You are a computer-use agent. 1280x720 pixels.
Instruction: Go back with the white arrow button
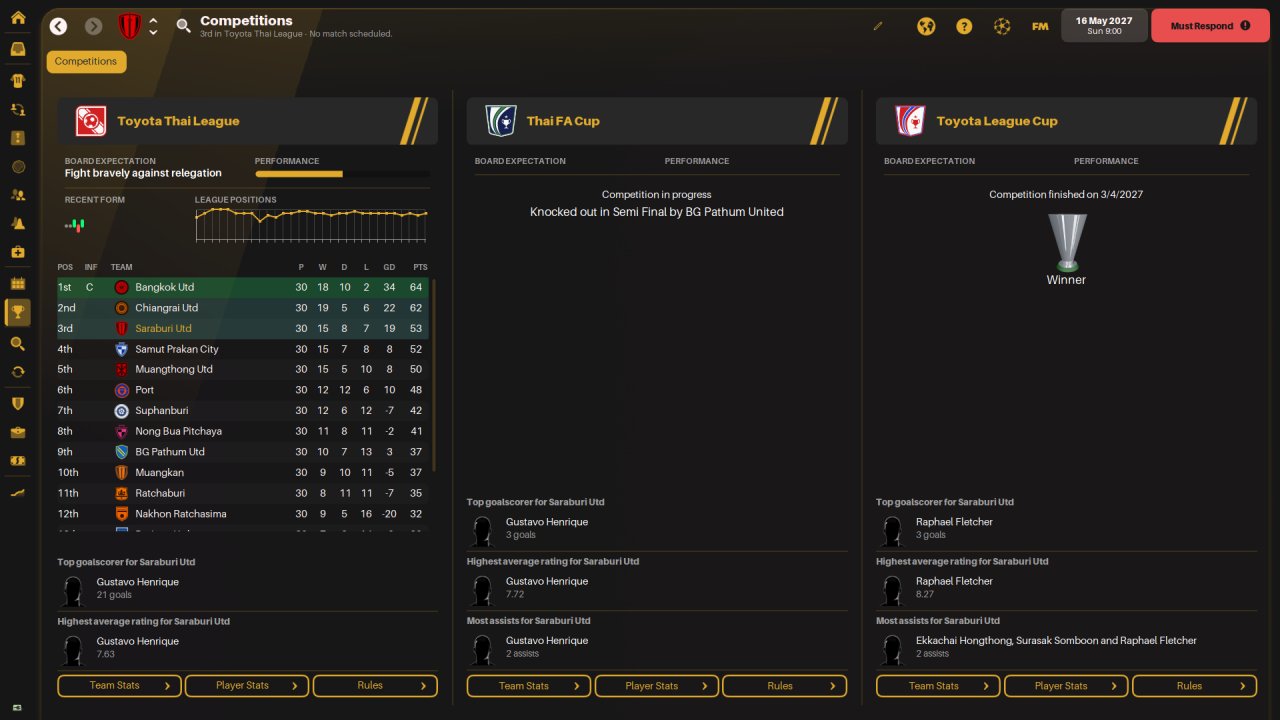pyautogui.click(x=59, y=26)
